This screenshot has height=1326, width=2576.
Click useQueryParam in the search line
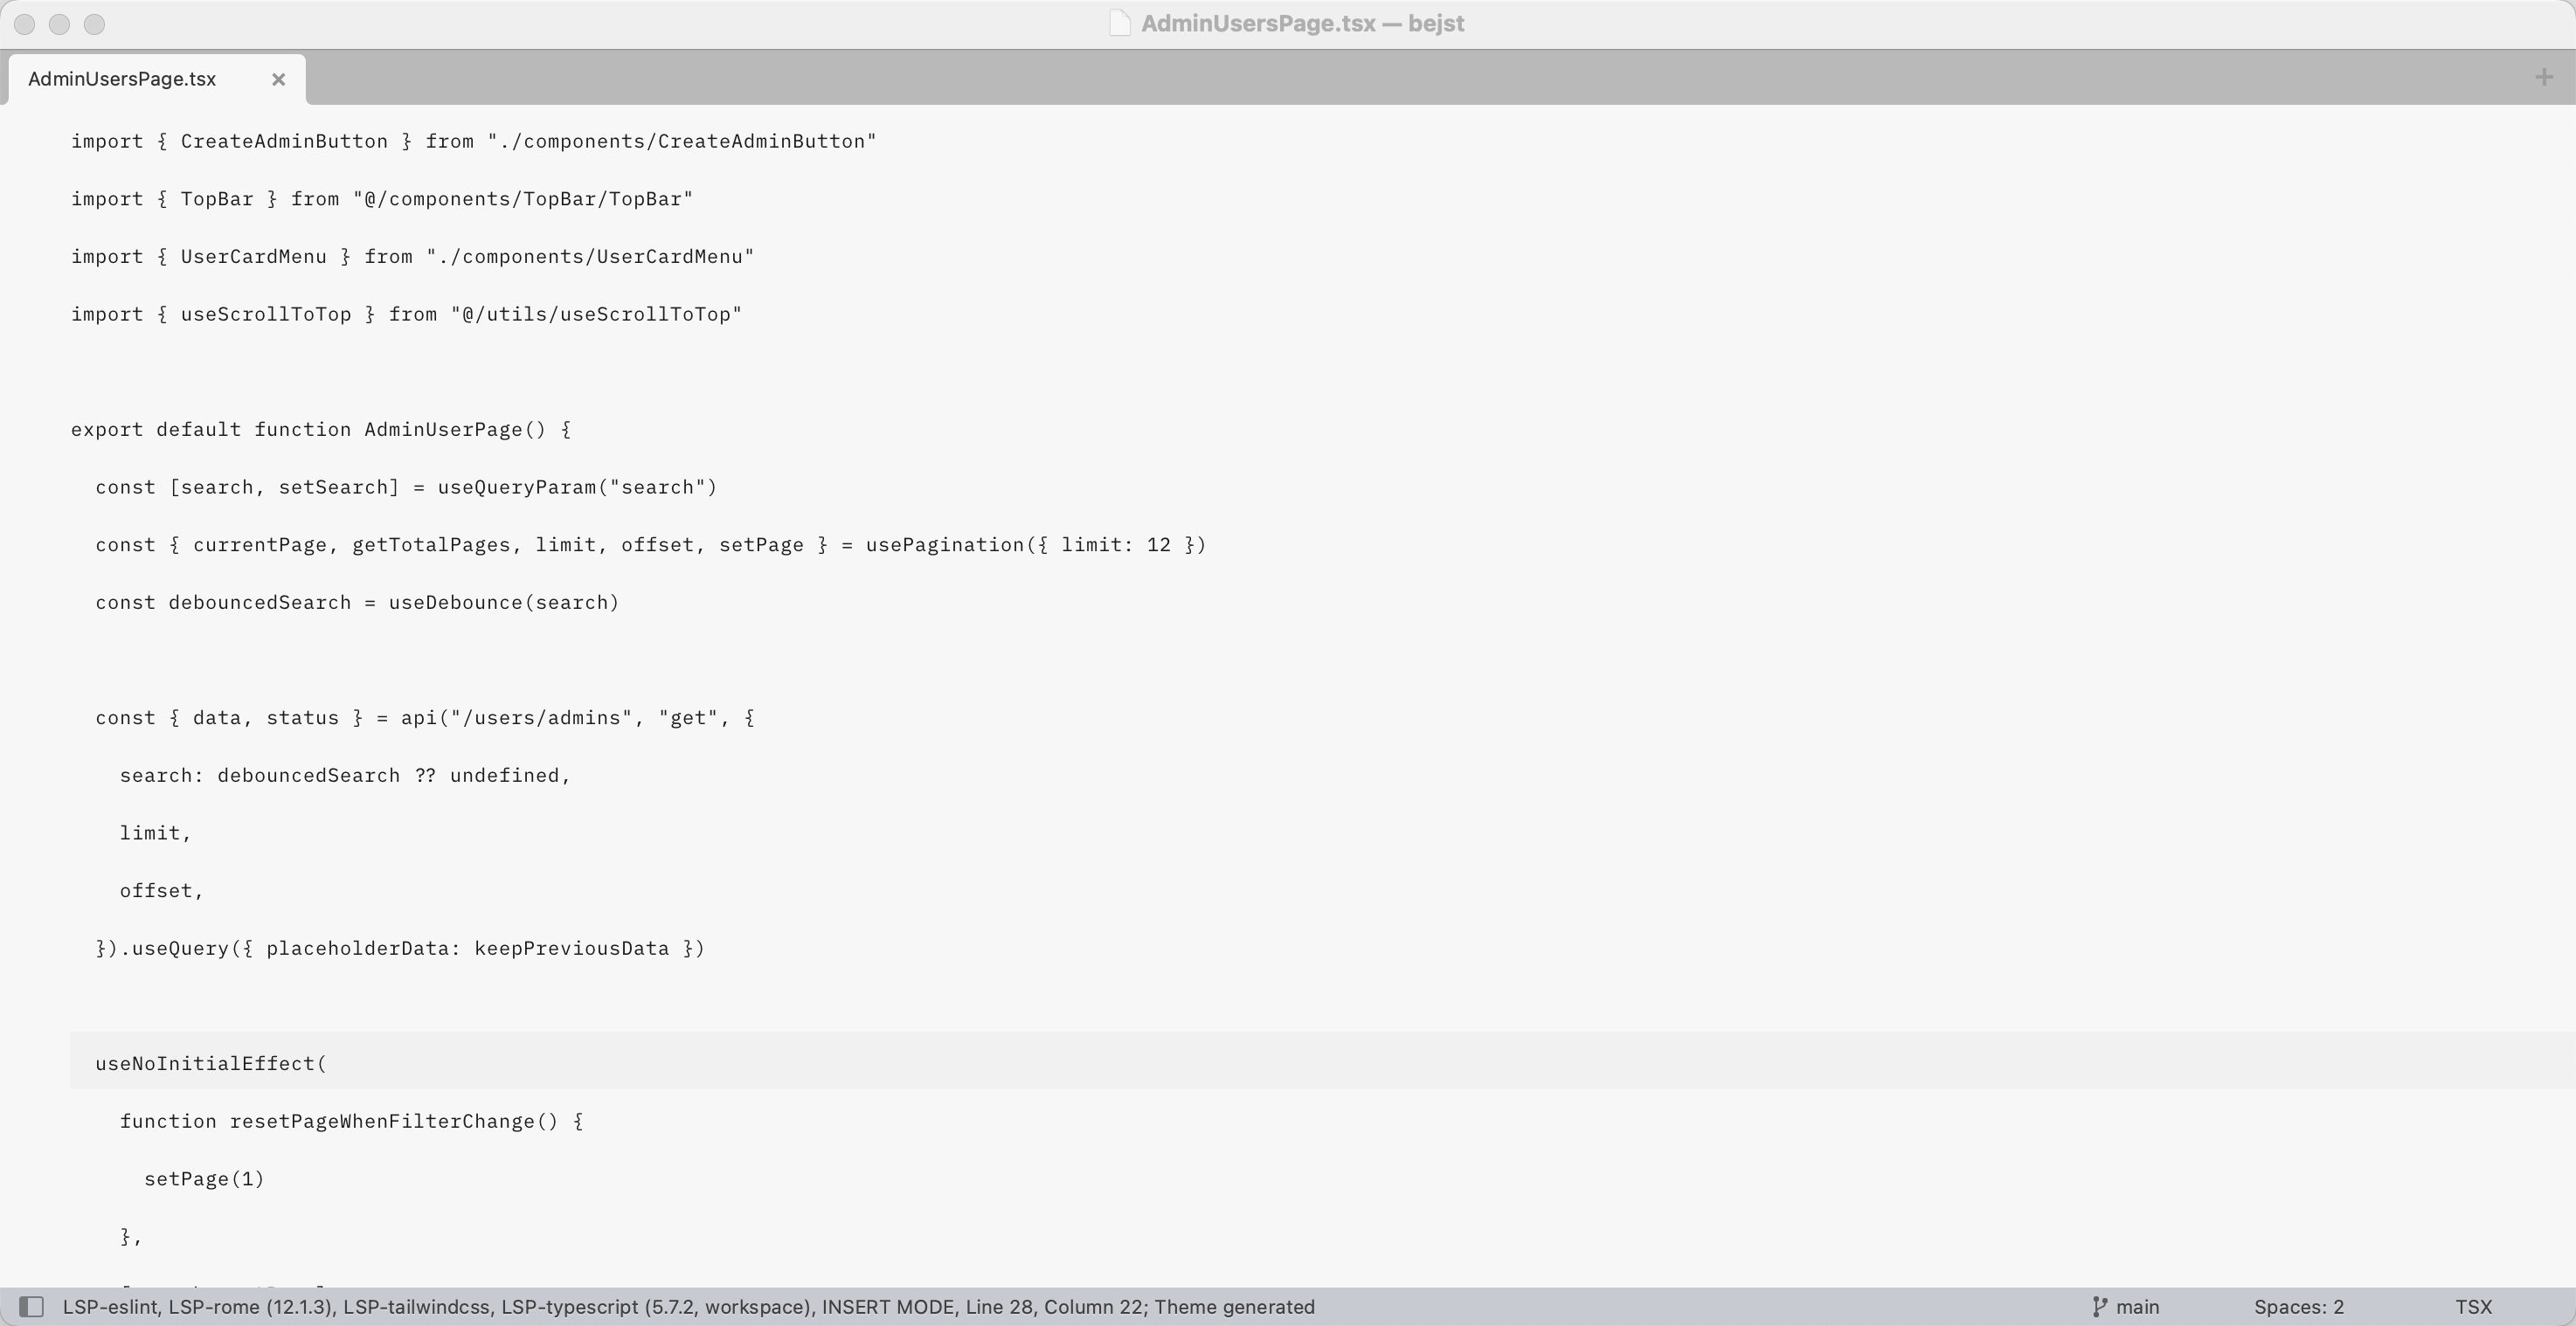517,487
